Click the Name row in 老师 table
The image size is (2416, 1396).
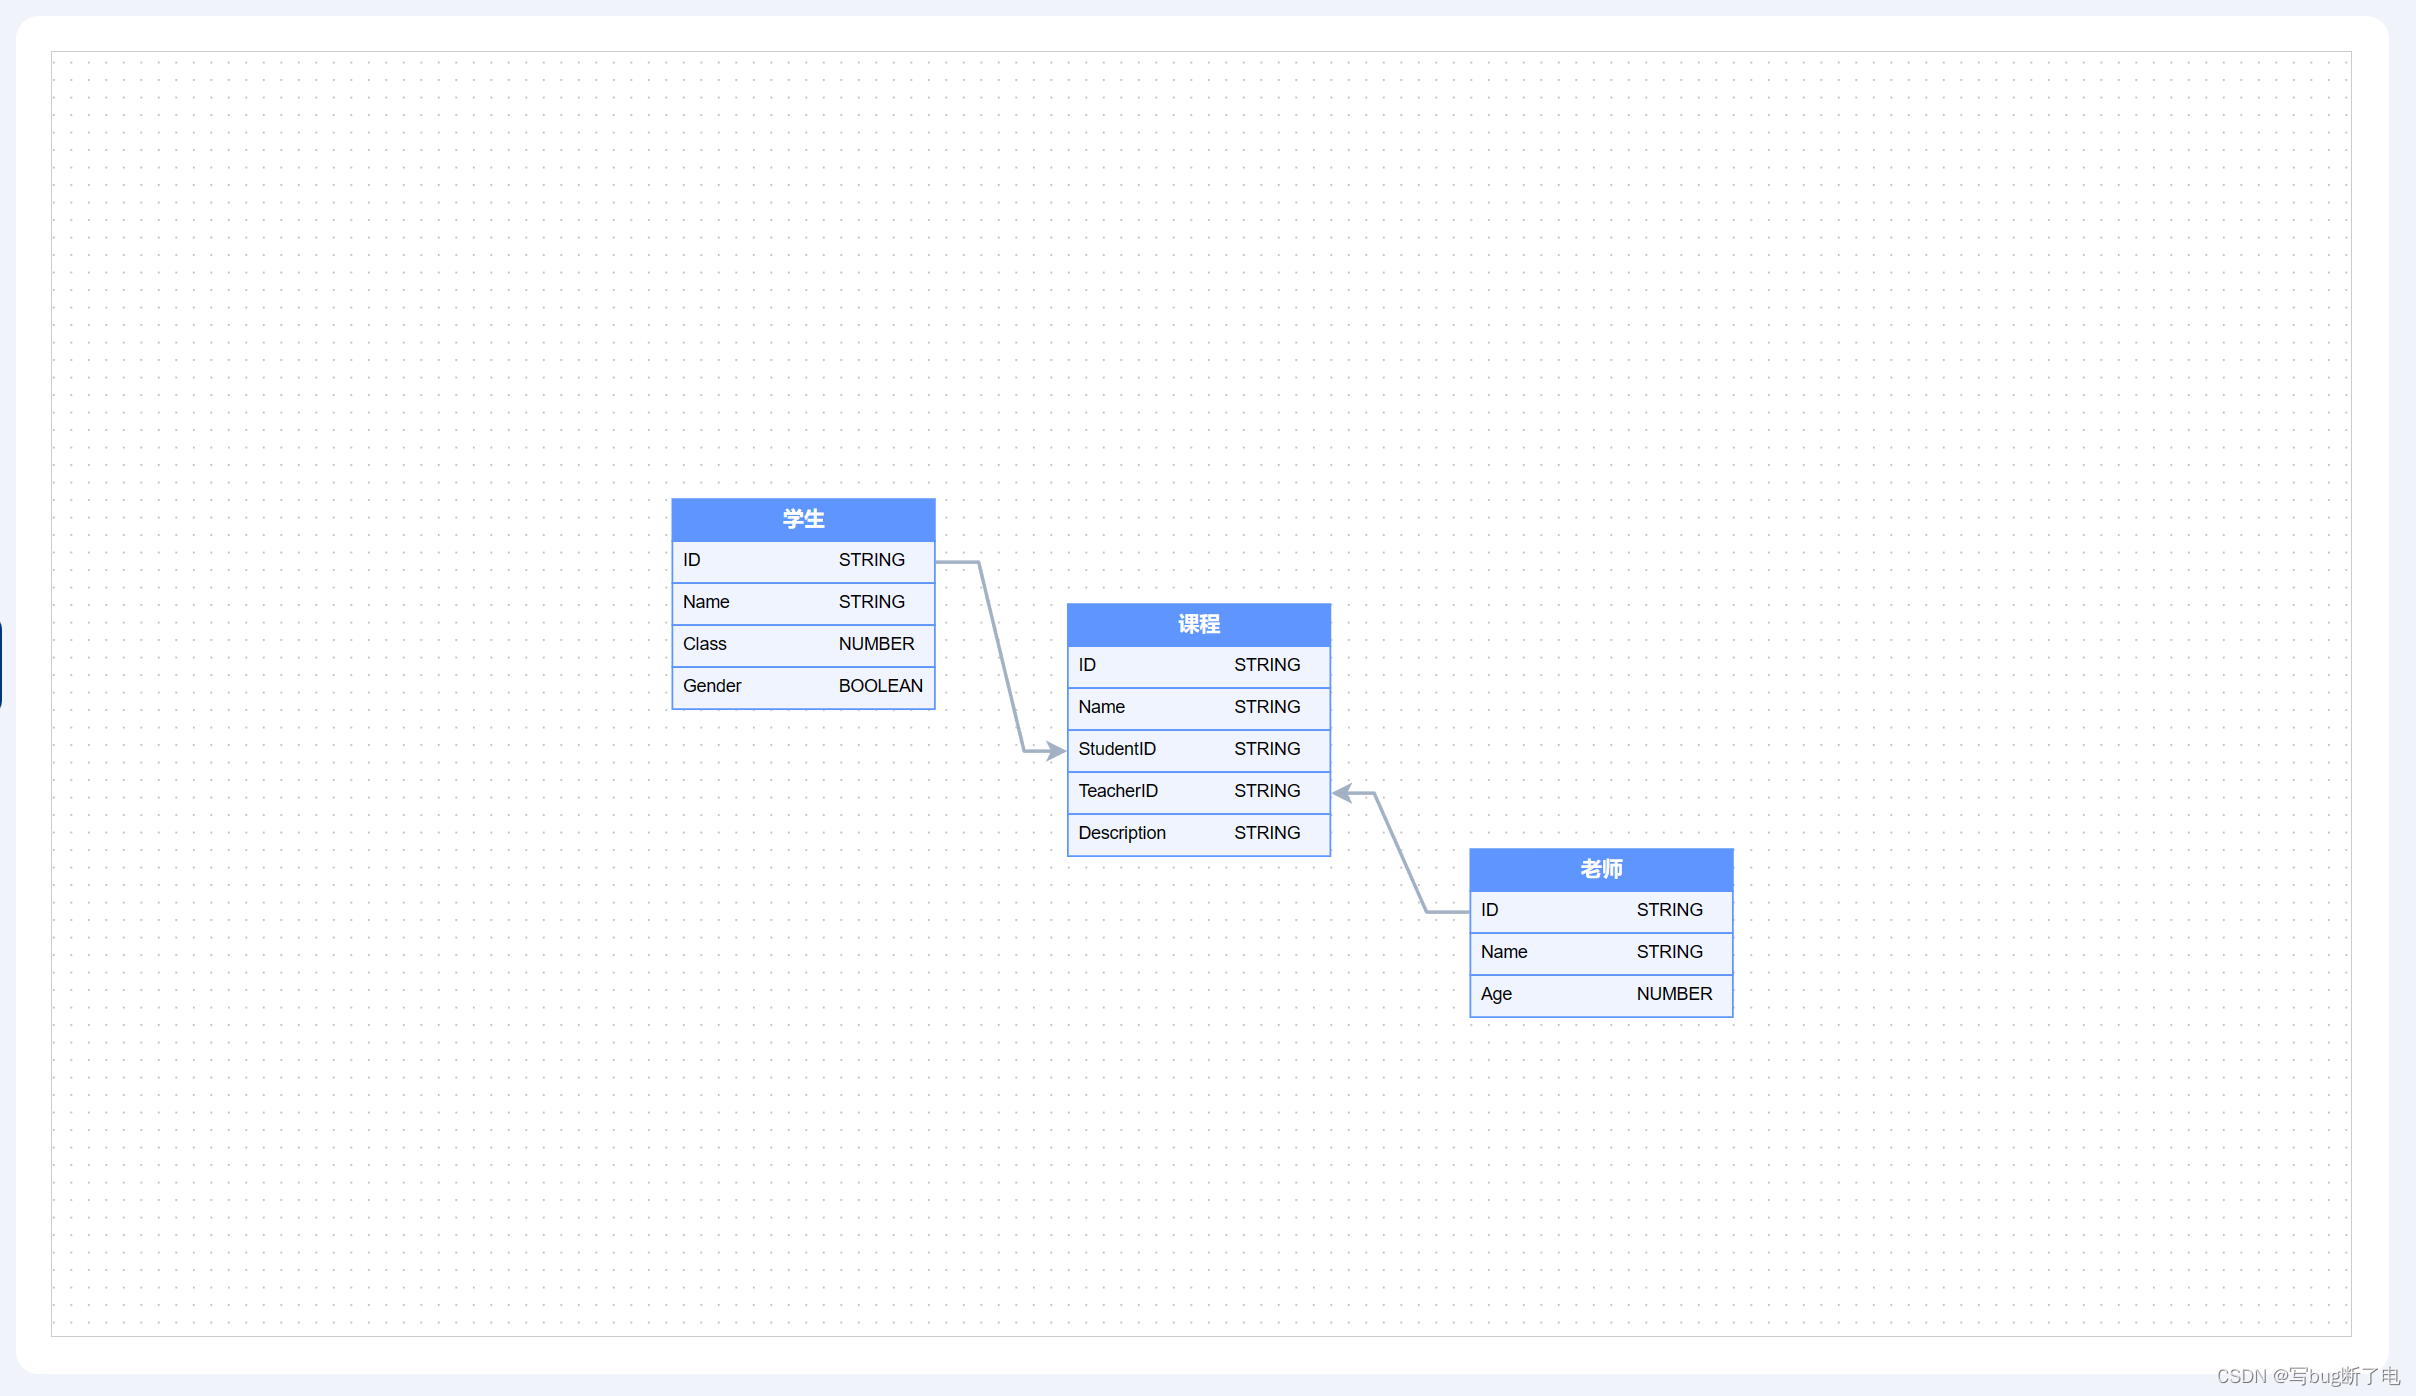(1600, 953)
